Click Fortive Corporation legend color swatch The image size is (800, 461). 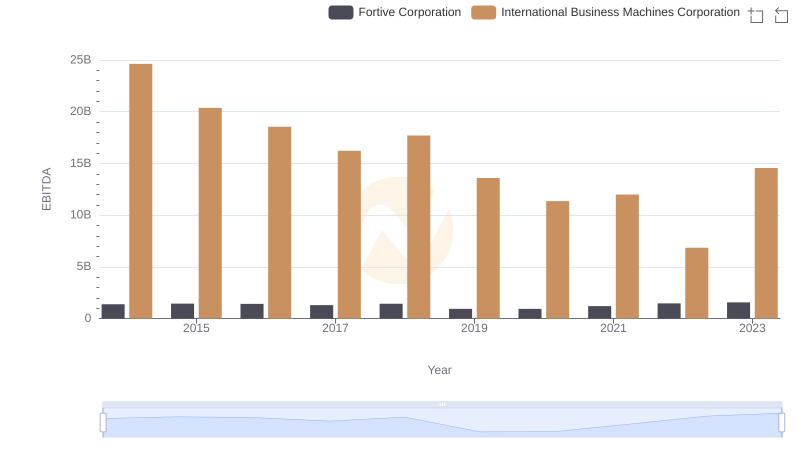[x=341, y=12]
